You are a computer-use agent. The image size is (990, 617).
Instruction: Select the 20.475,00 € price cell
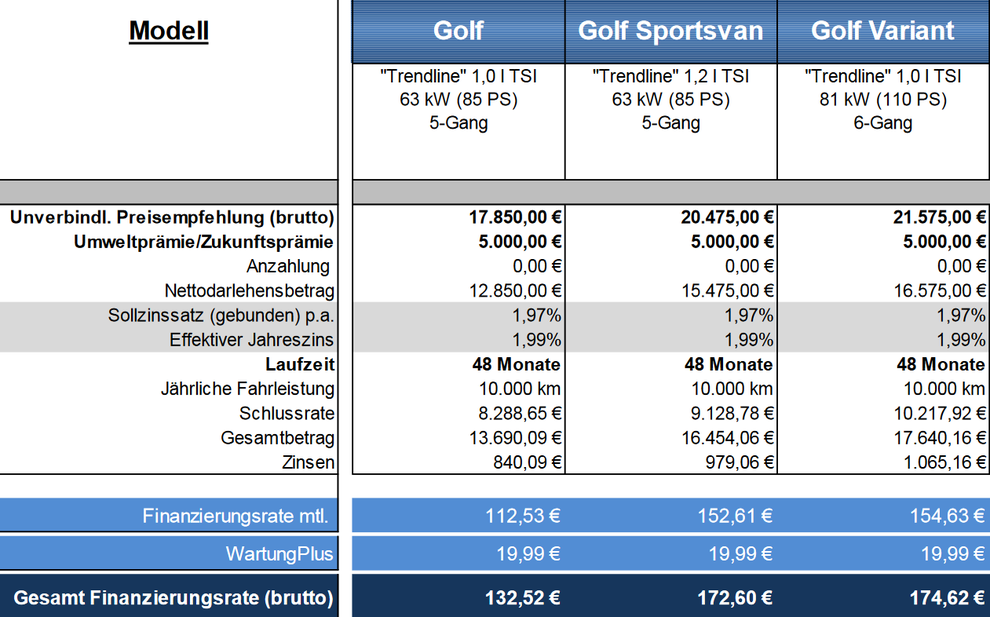click(x=727, y=217)
